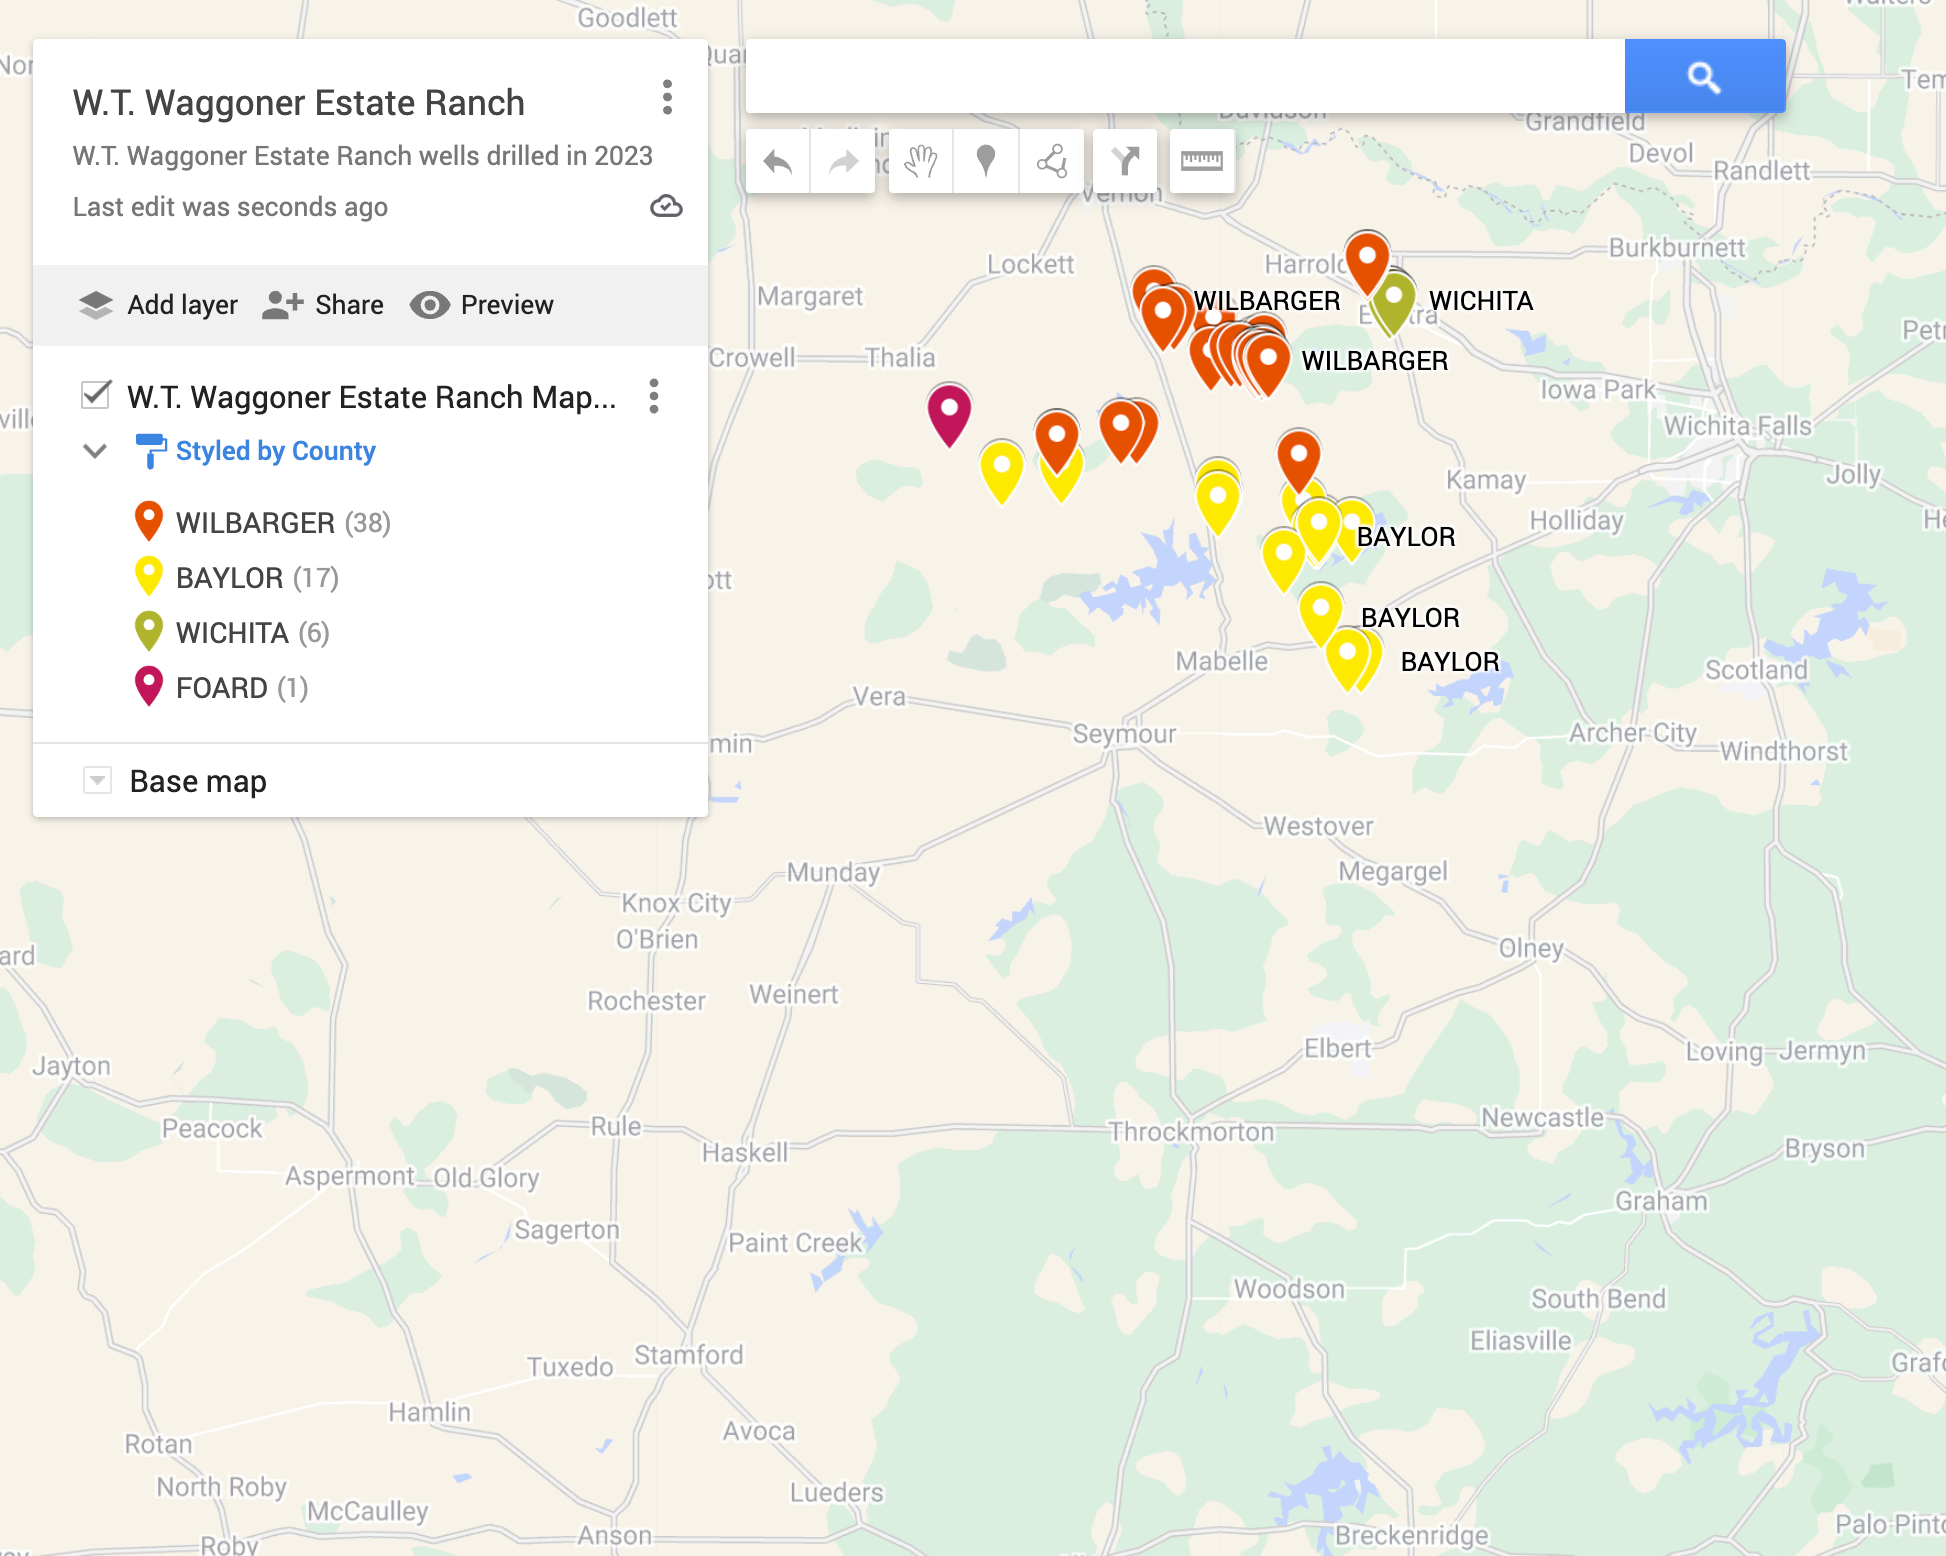Click the Share button
Image resolution: width=1946 pixels, height=1556 pixels.
[323, 305]
